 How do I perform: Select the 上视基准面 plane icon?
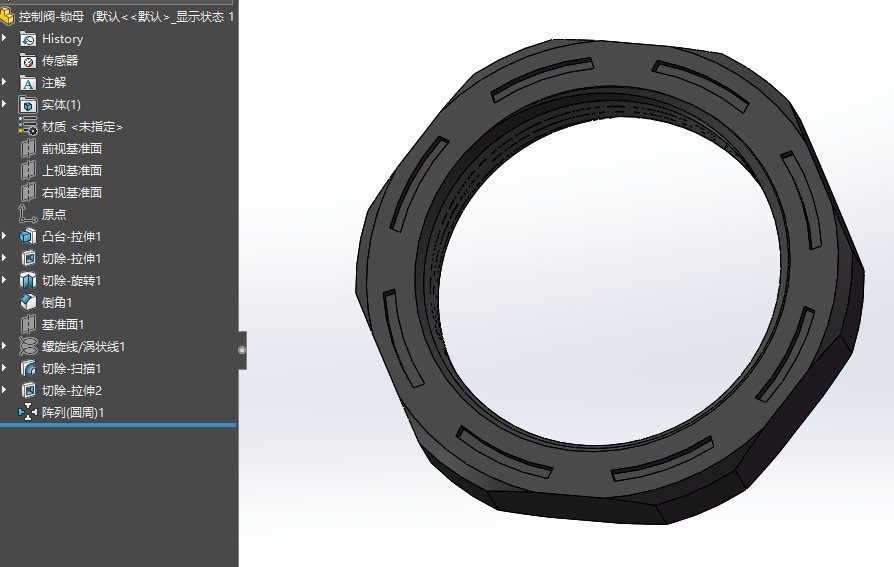[27, 171]
